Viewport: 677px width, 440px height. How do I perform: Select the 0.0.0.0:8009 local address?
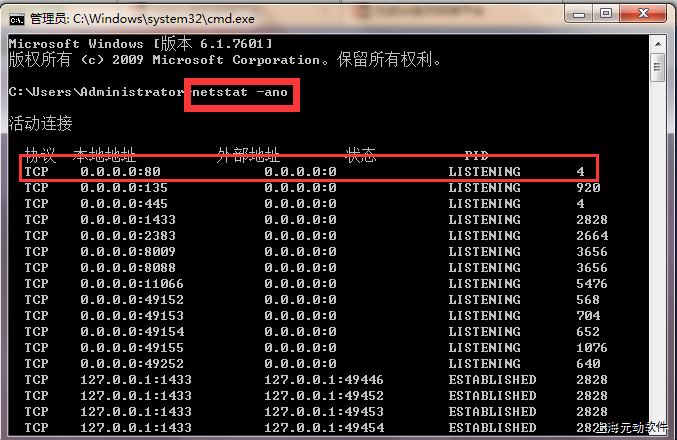[x=128, y=252]
